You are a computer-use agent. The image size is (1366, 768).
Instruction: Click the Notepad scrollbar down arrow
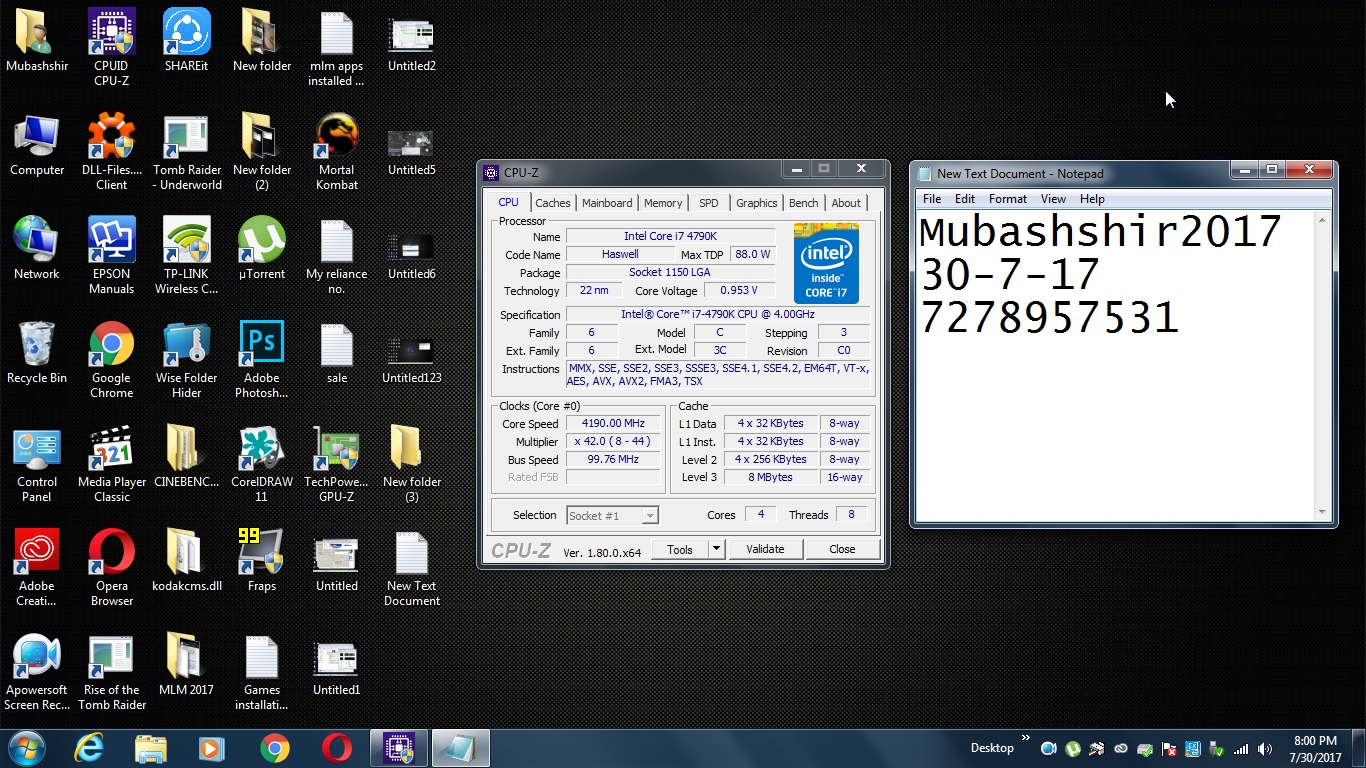click(x=1322, y=512)
